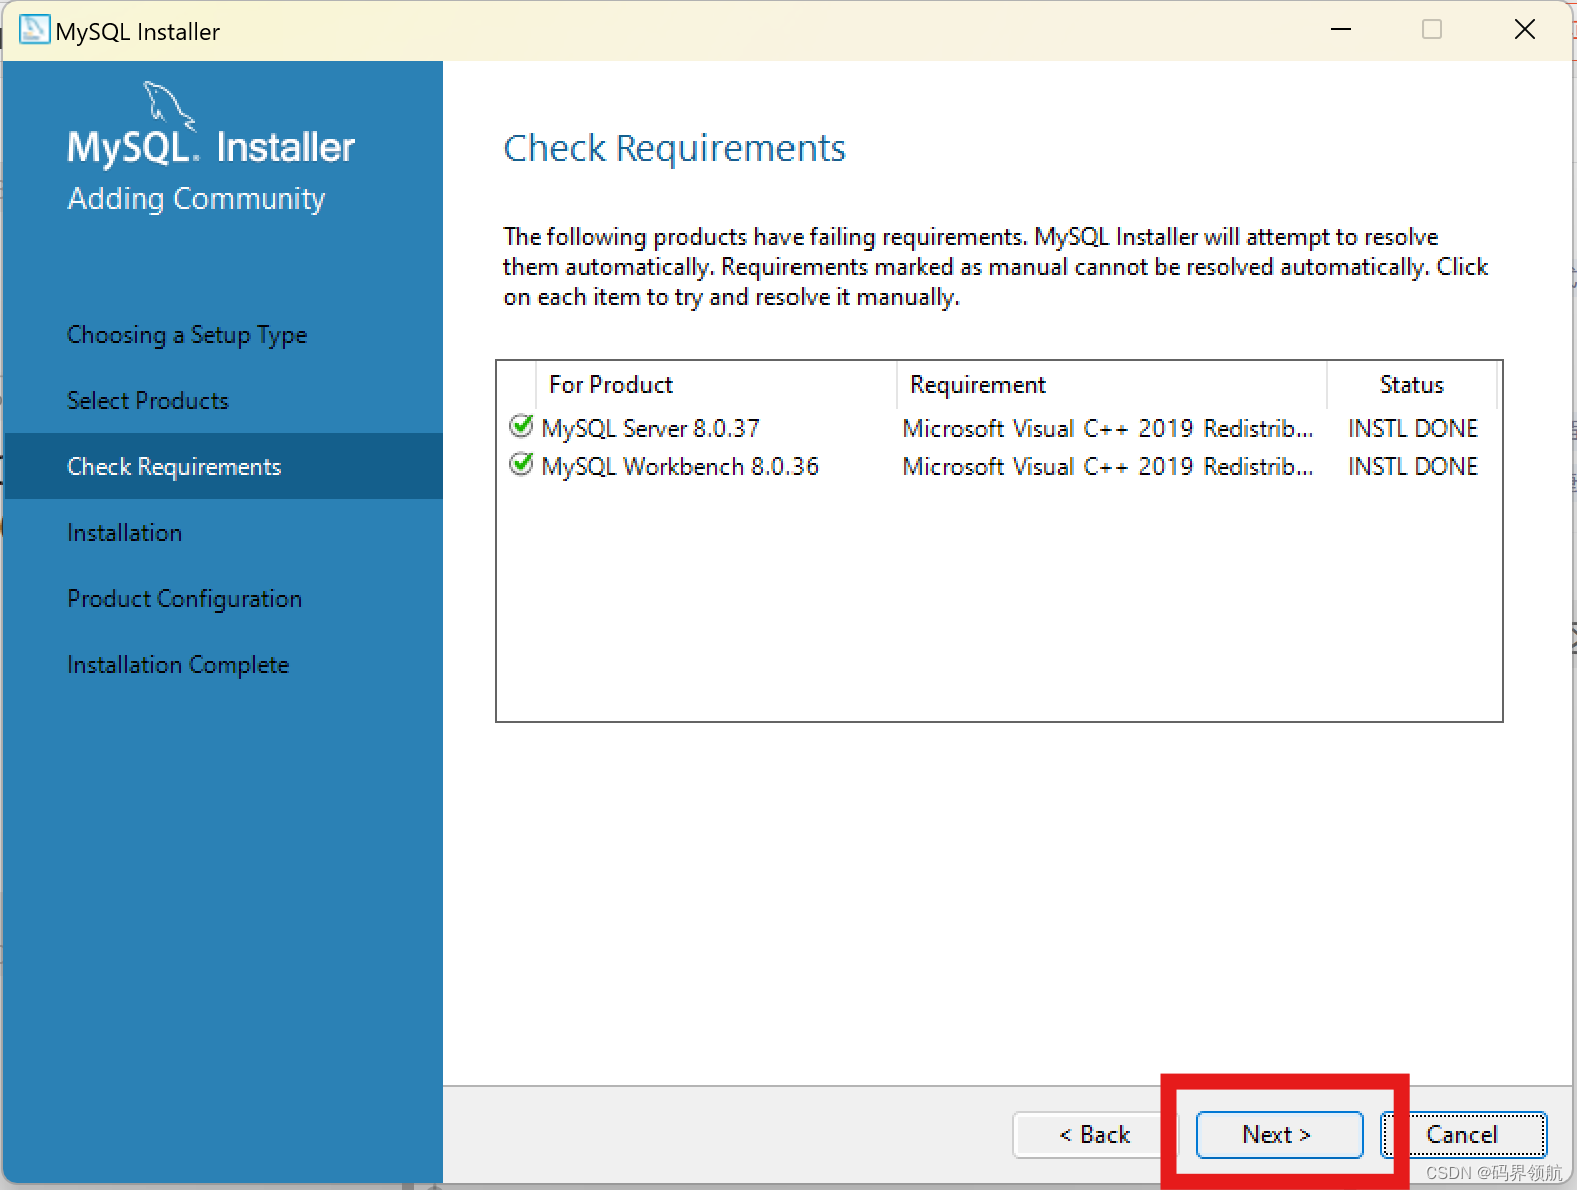This screenshot has width=1578, height=1191.
Task: Click the MySQL Installer title bar icon
Action: (x=34, y=30)
